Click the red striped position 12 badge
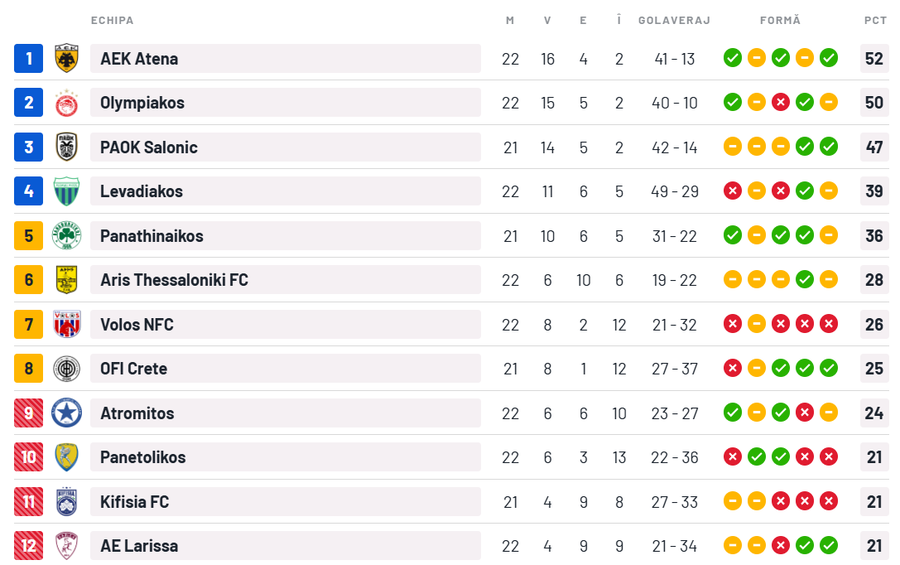900x565 pixels. pyautogui.click(x=29, y=546)
